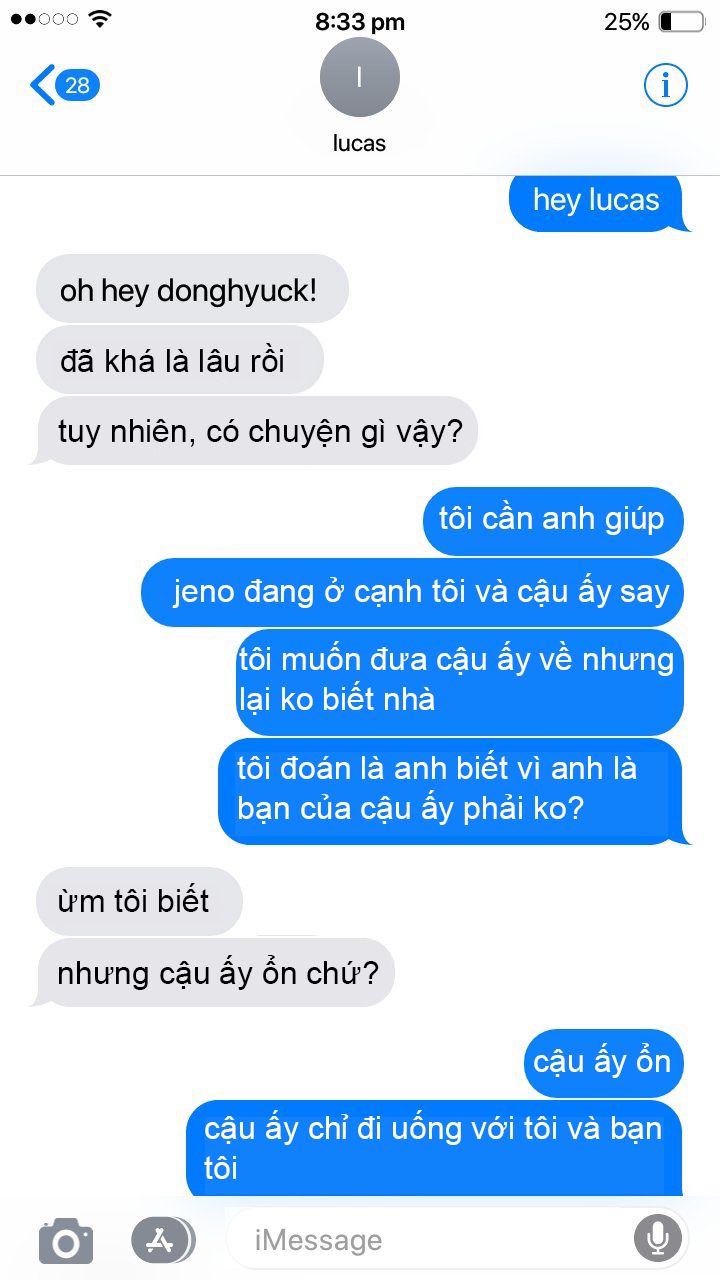This screenshot has width=720, height=1280.
Task: Tap the lucas contact name
Action: click(359, 143)
